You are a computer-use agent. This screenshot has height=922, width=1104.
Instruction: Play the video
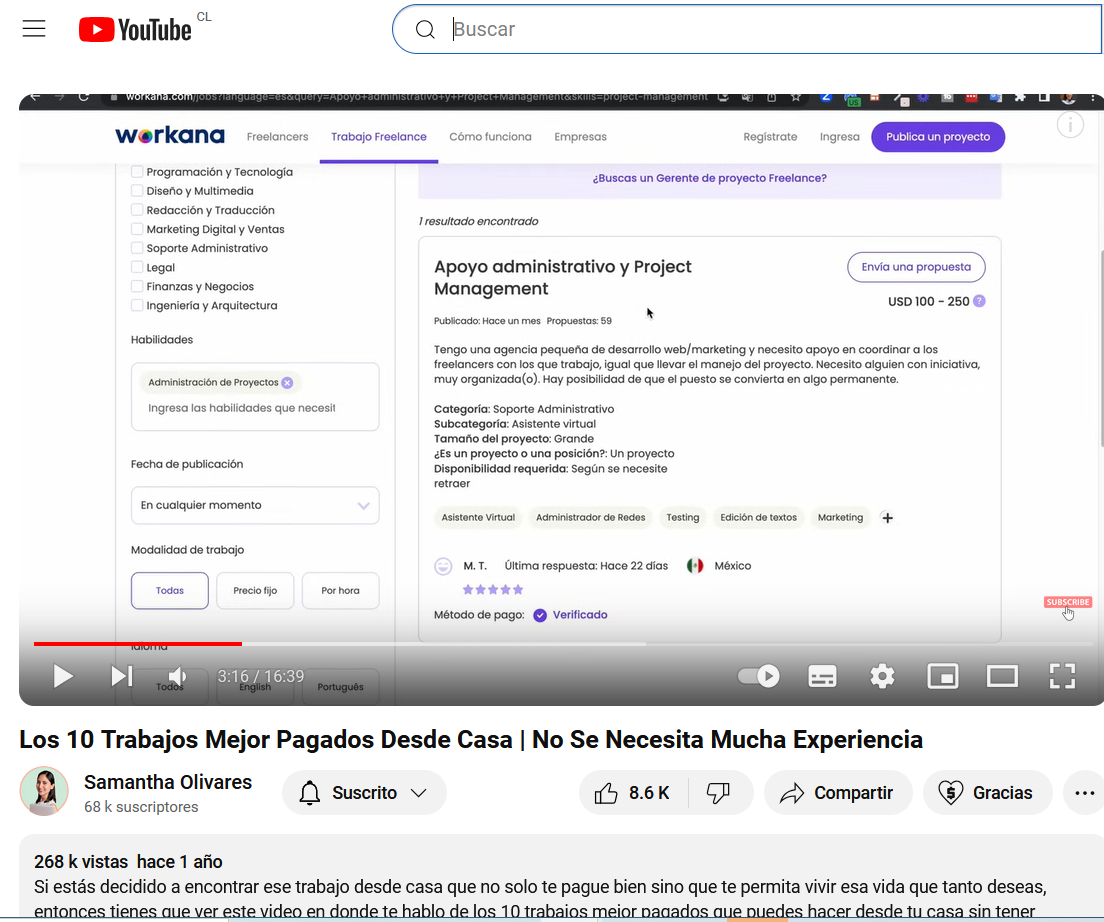coord(63,676)
